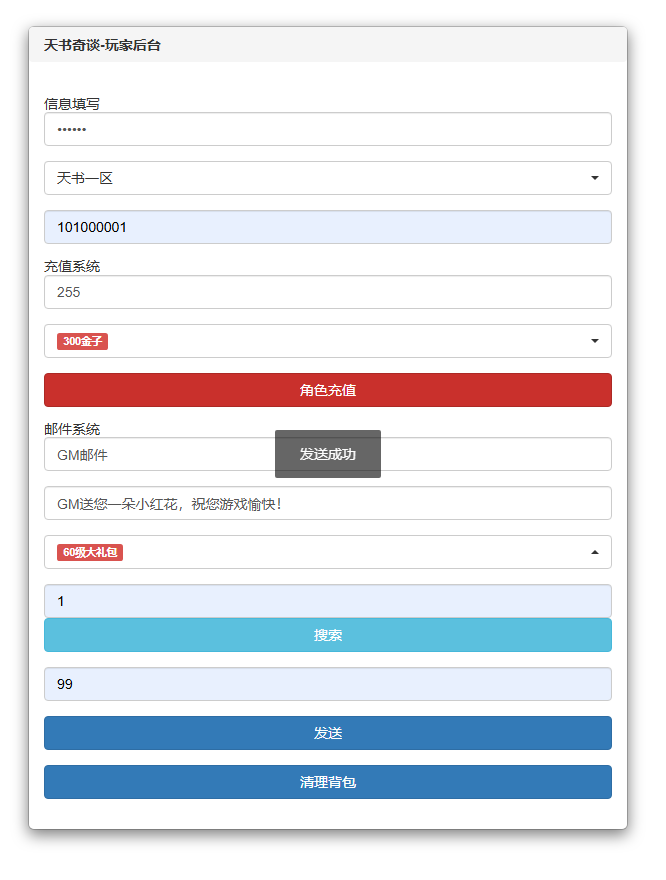Click the mail content field with GM送您一朵小红花
Image resolution: width=666 pixels, height=880 pixels.
(328, 503)
